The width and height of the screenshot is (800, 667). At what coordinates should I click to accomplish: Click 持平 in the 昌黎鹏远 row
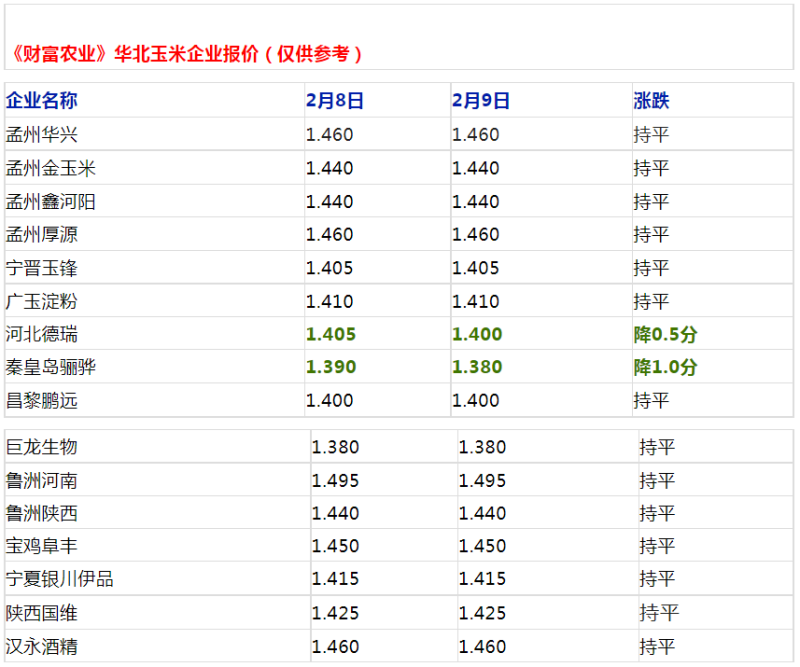651,401
